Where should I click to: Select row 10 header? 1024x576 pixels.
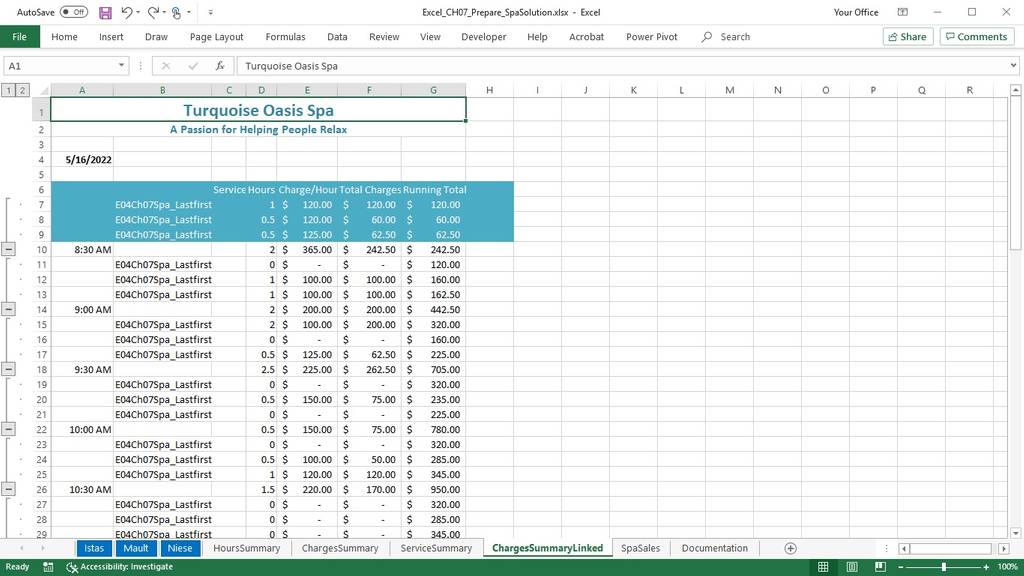point(41,249)
